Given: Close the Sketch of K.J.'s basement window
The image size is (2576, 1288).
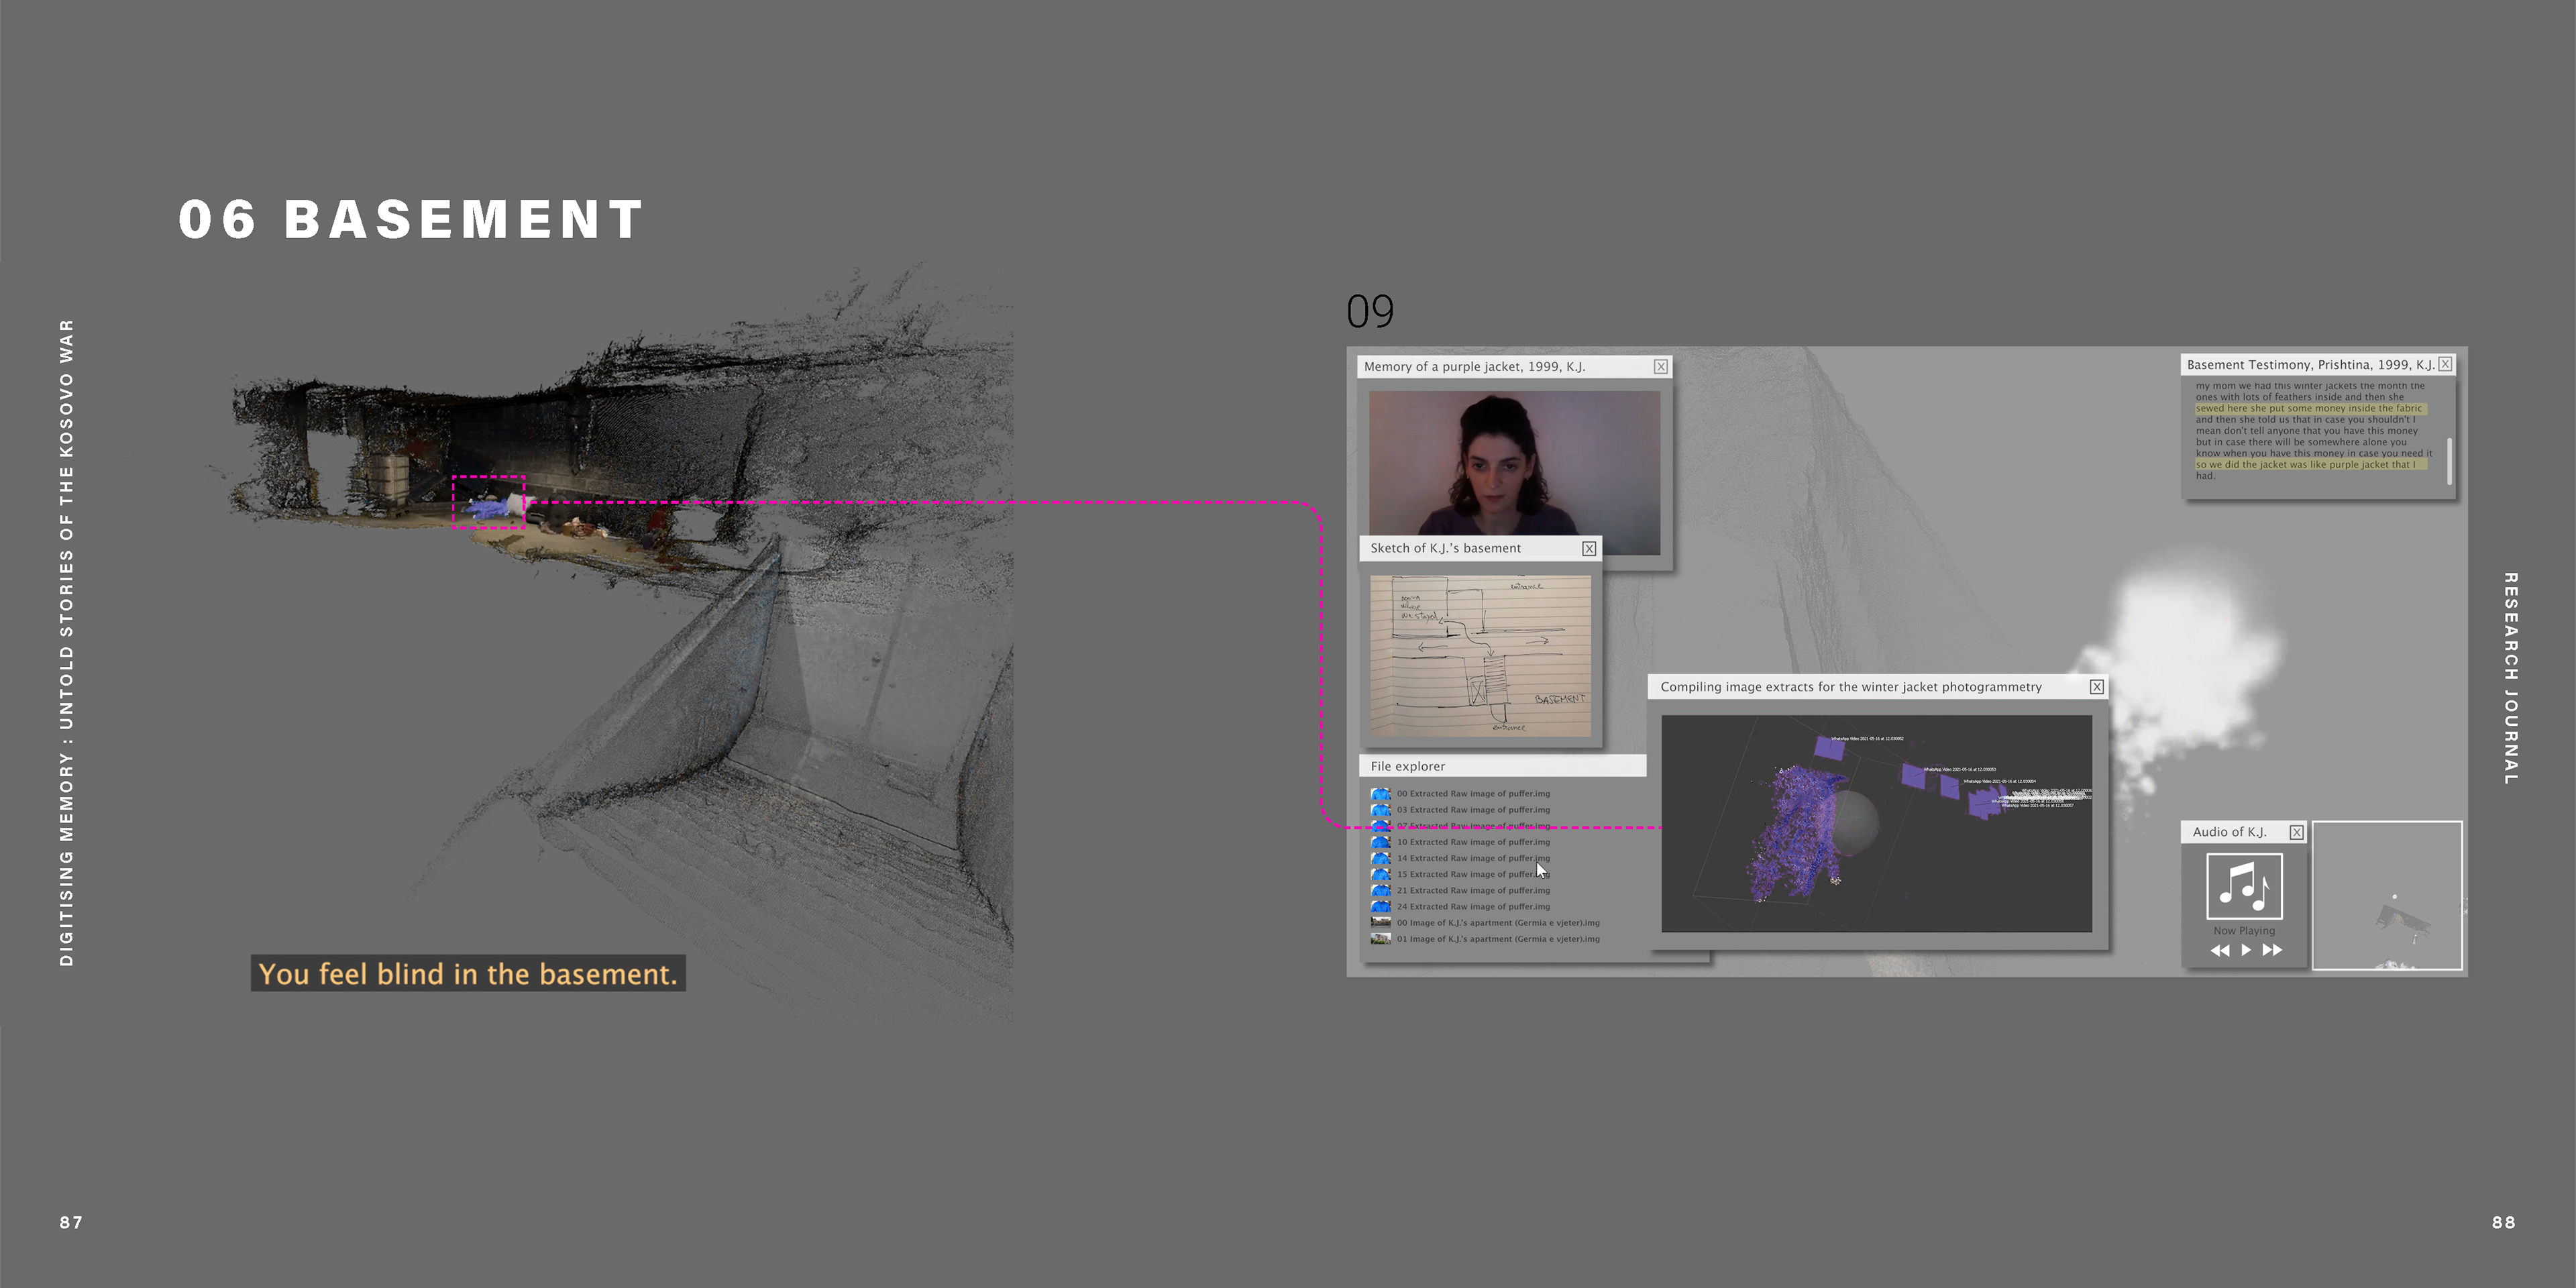Looking at the screenshot, I should click(x=1588, y=548).
